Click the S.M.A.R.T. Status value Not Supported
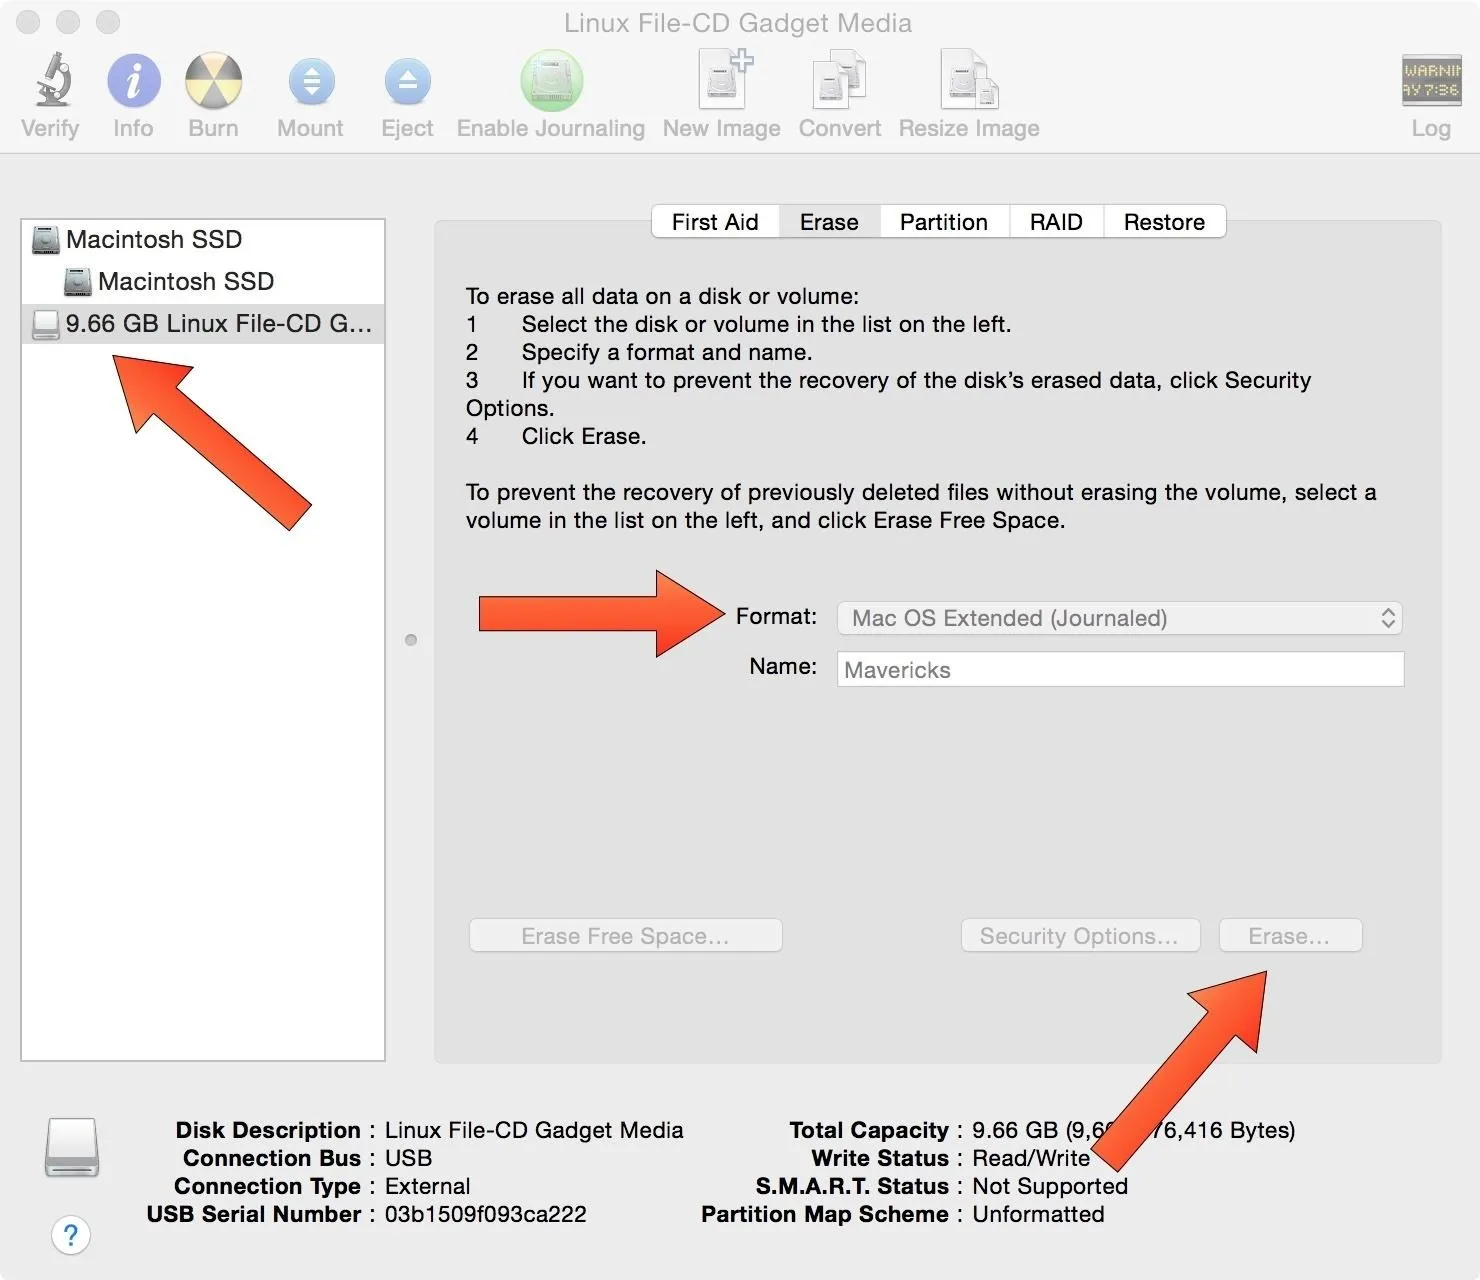The image size is (1480, 1280). [1050, 1186]
